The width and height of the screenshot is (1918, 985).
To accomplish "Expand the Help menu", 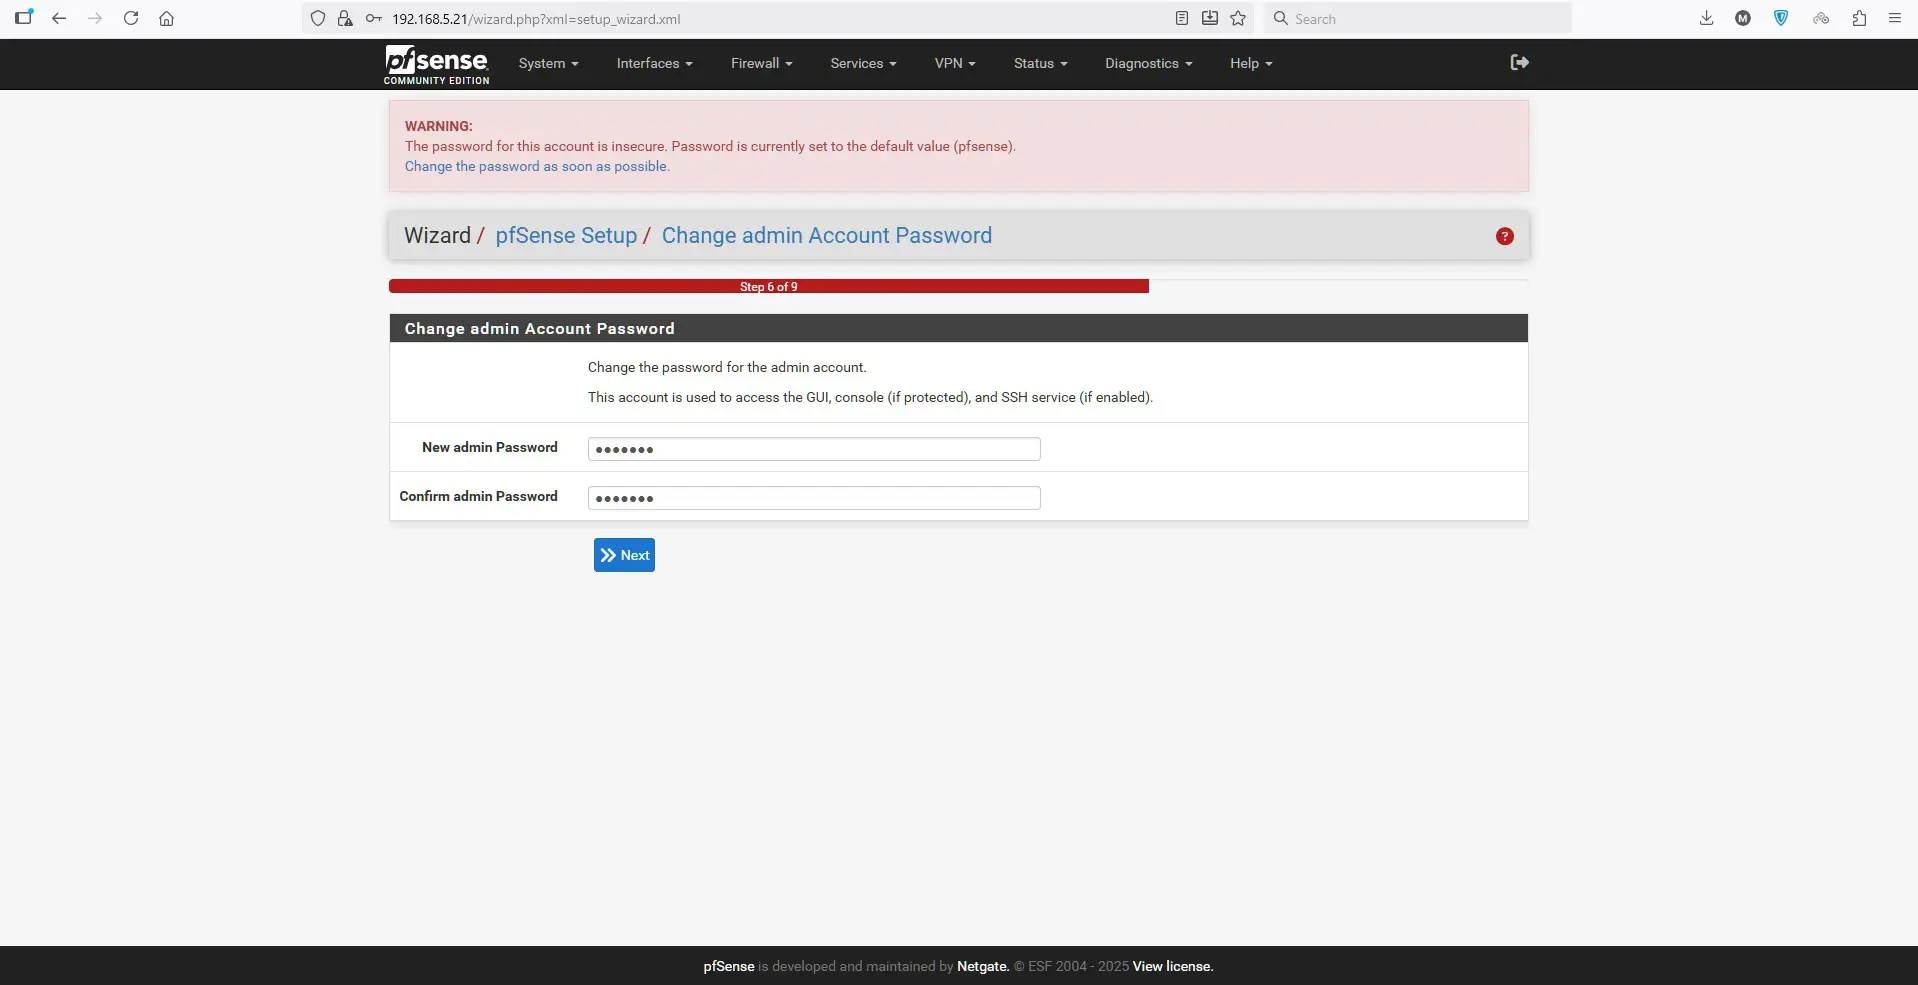I will tap(1251, 63).
